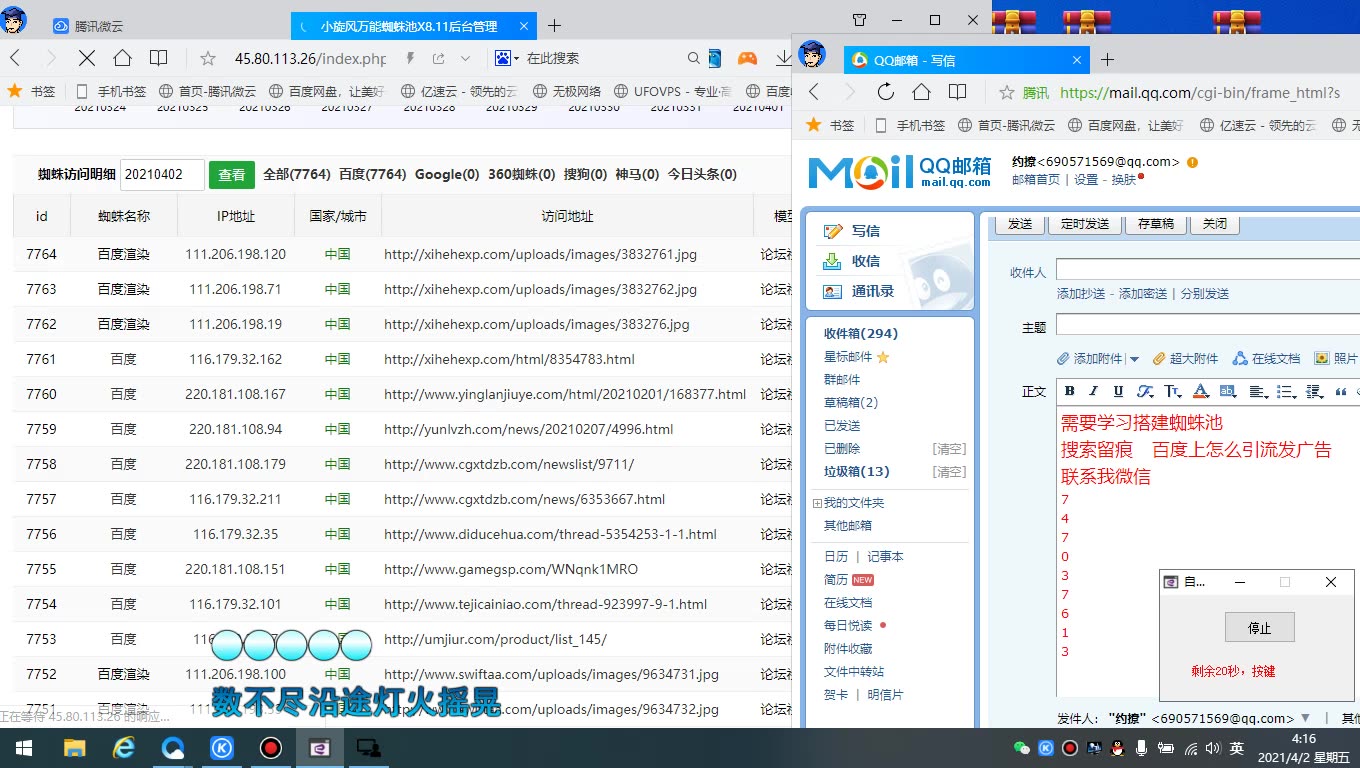Open a new tab in left browser
Viewport: 1360px width, 768px height.
554,26
